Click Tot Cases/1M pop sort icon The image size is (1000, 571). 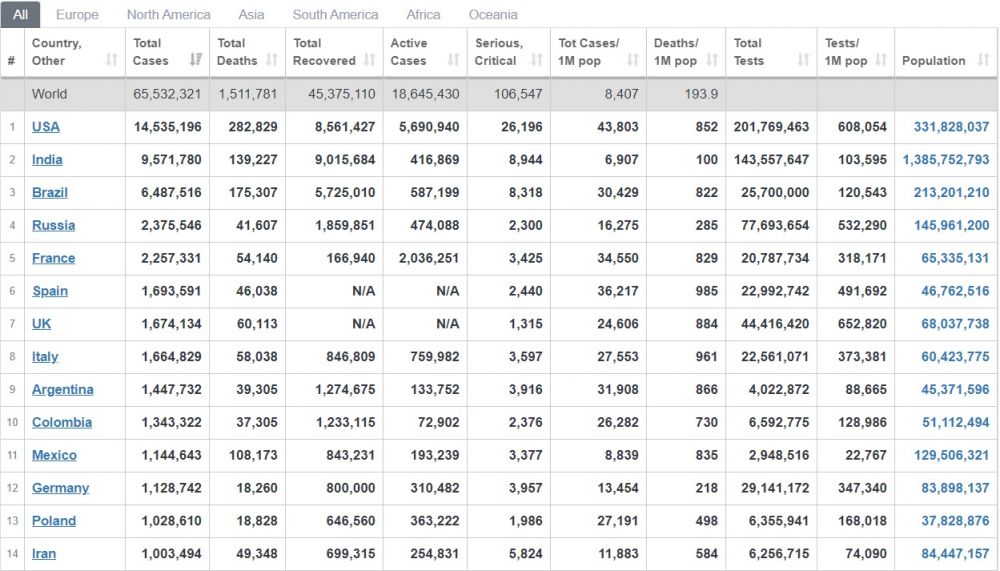(632, 60)
